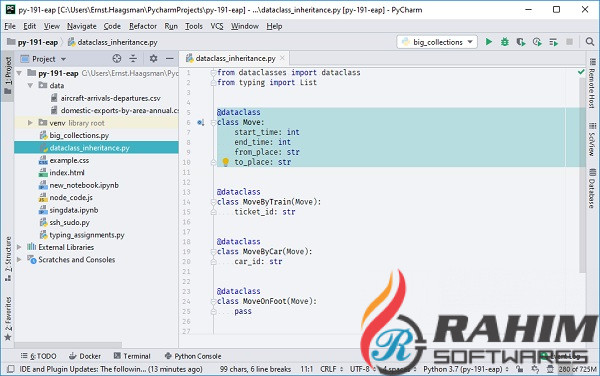Expand the venv library root folder
This screenshot has width=600, height=376.
pos(30,123)
